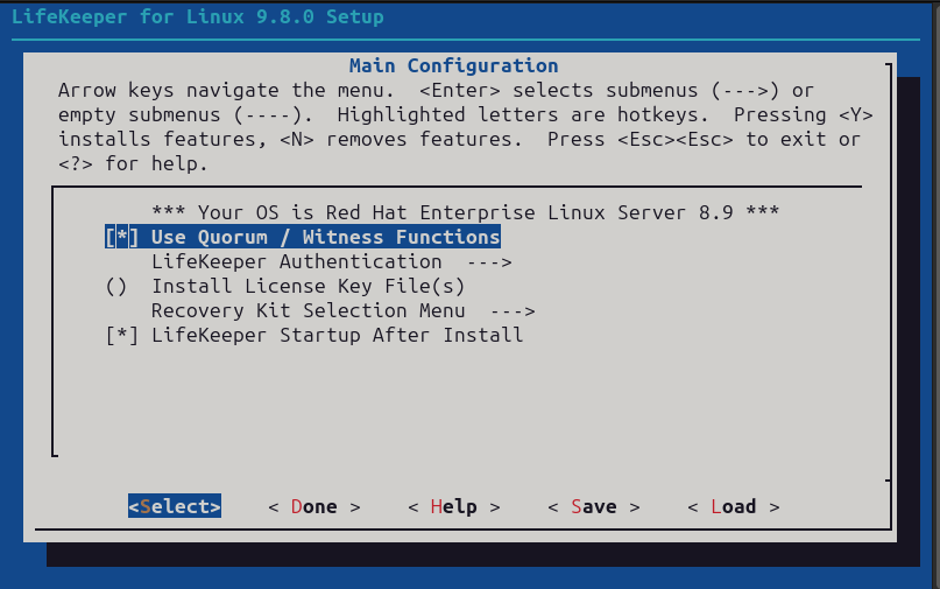Click the arrow after Recovery Kit Selection Menu
This screenshot has height=589, width=941.
[x=512, y=312]
